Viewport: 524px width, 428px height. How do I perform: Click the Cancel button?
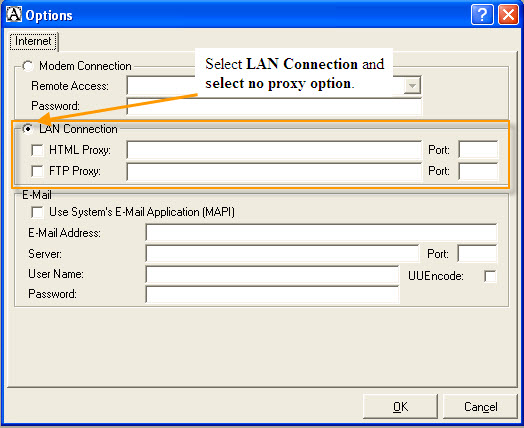pos(480,407)
